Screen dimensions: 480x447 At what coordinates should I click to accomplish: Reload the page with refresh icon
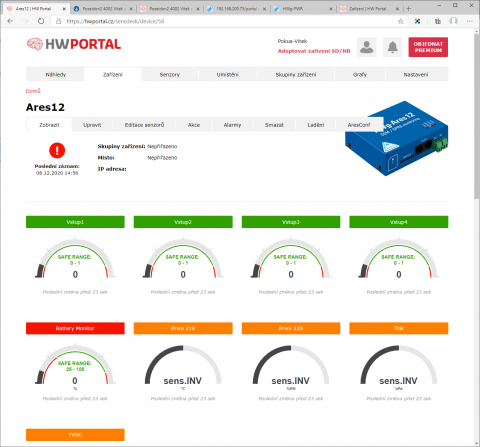[x=41, y=21]
